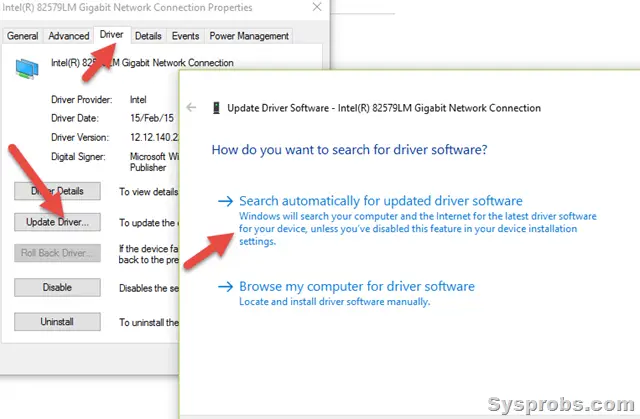Click the Driver Date value 15/Feb/15

[152, 118]
